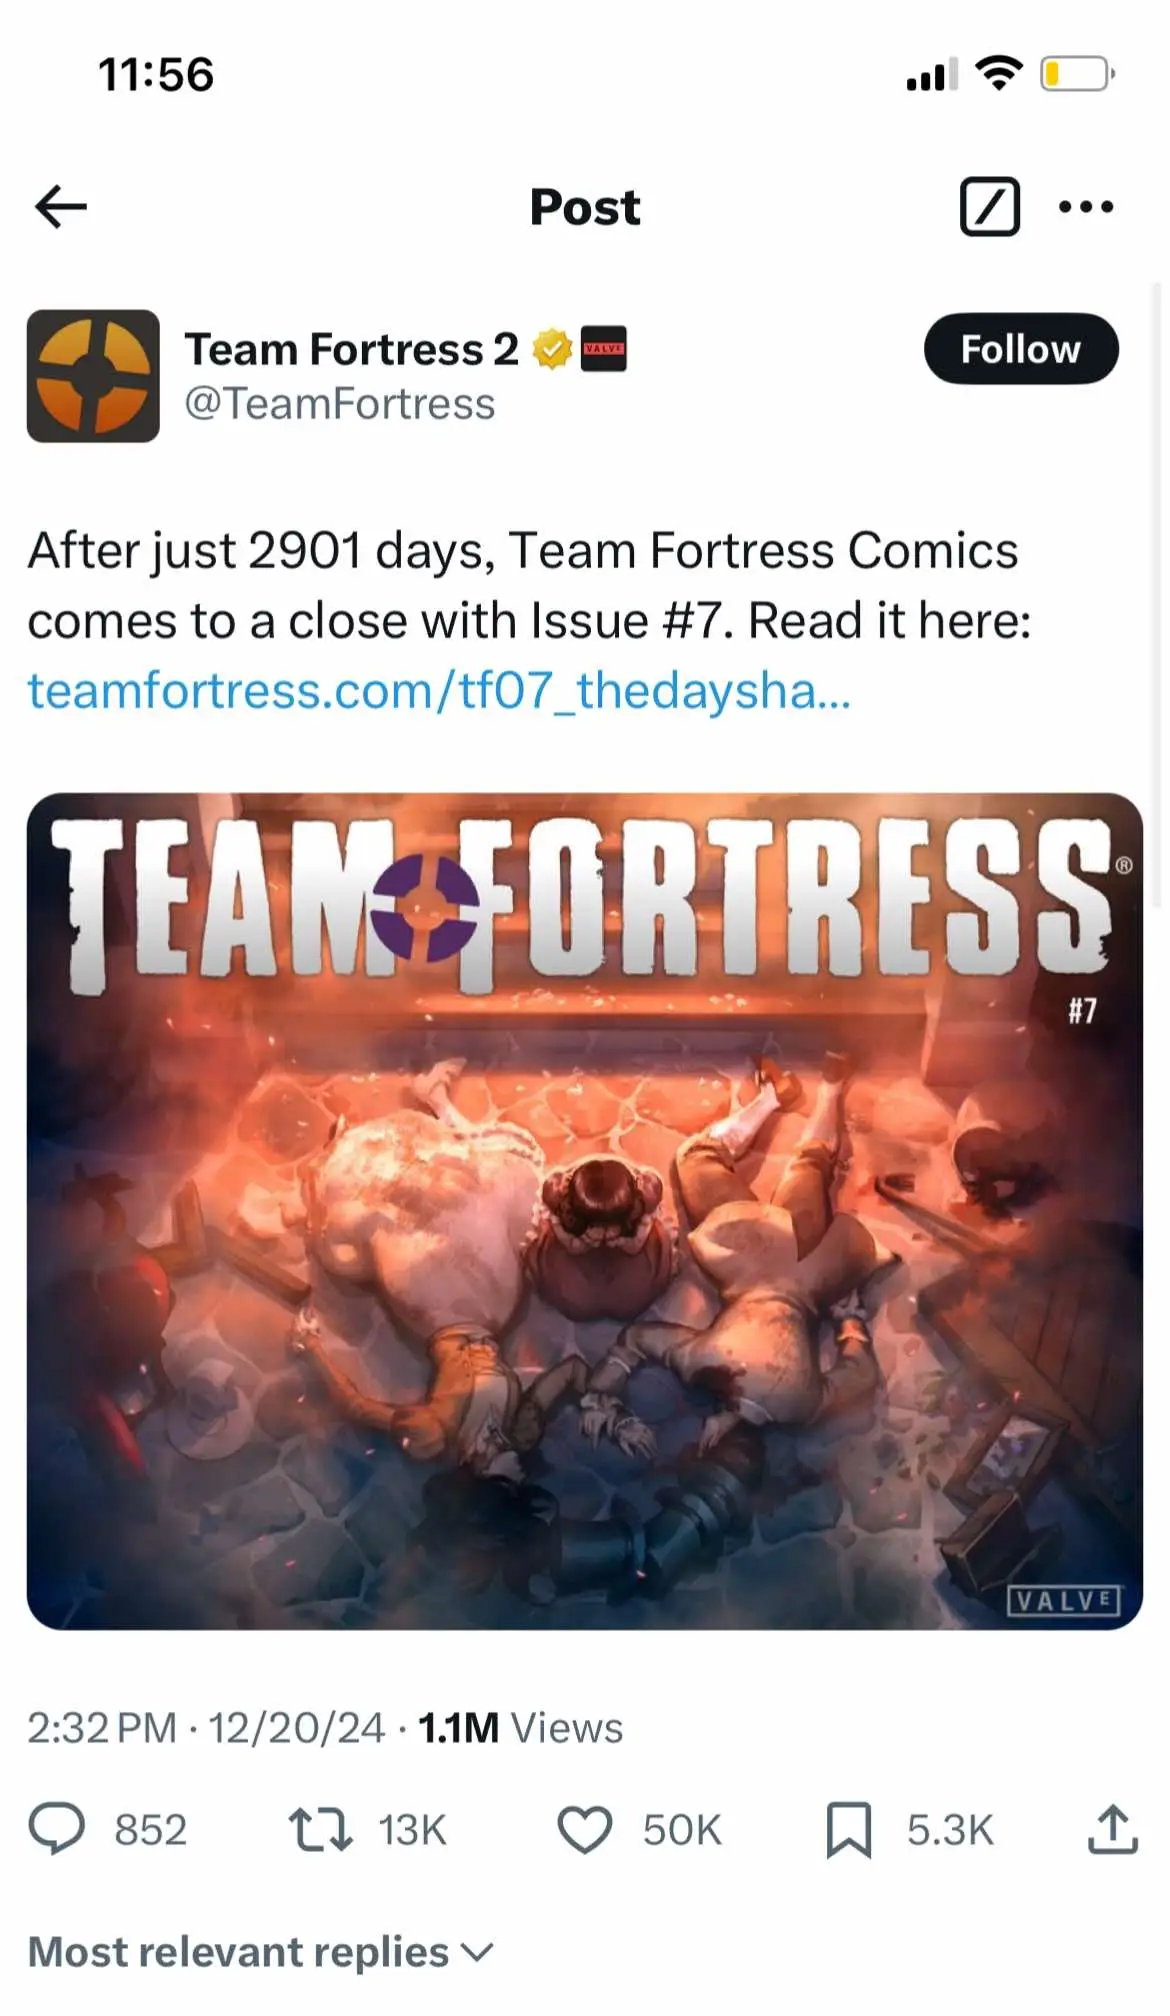Tap the reply speech bubble icon
This screenshot has width=1170, height=2016.
click(x=57, y=1829)
